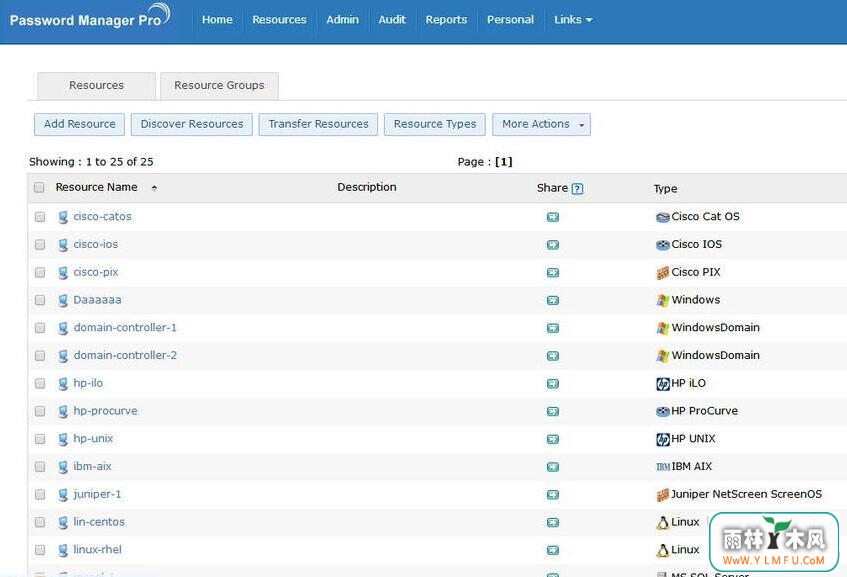847x577 pixels.
Task: Check the cisco-catos row checkbox
Action: click(40, 217)
